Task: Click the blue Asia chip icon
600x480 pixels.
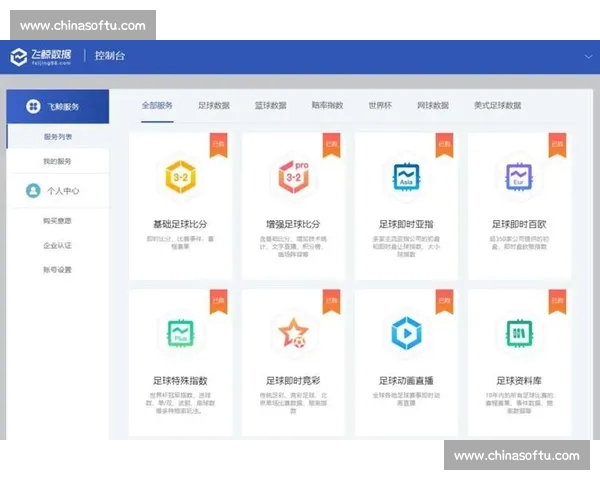Action: (406, 177)
